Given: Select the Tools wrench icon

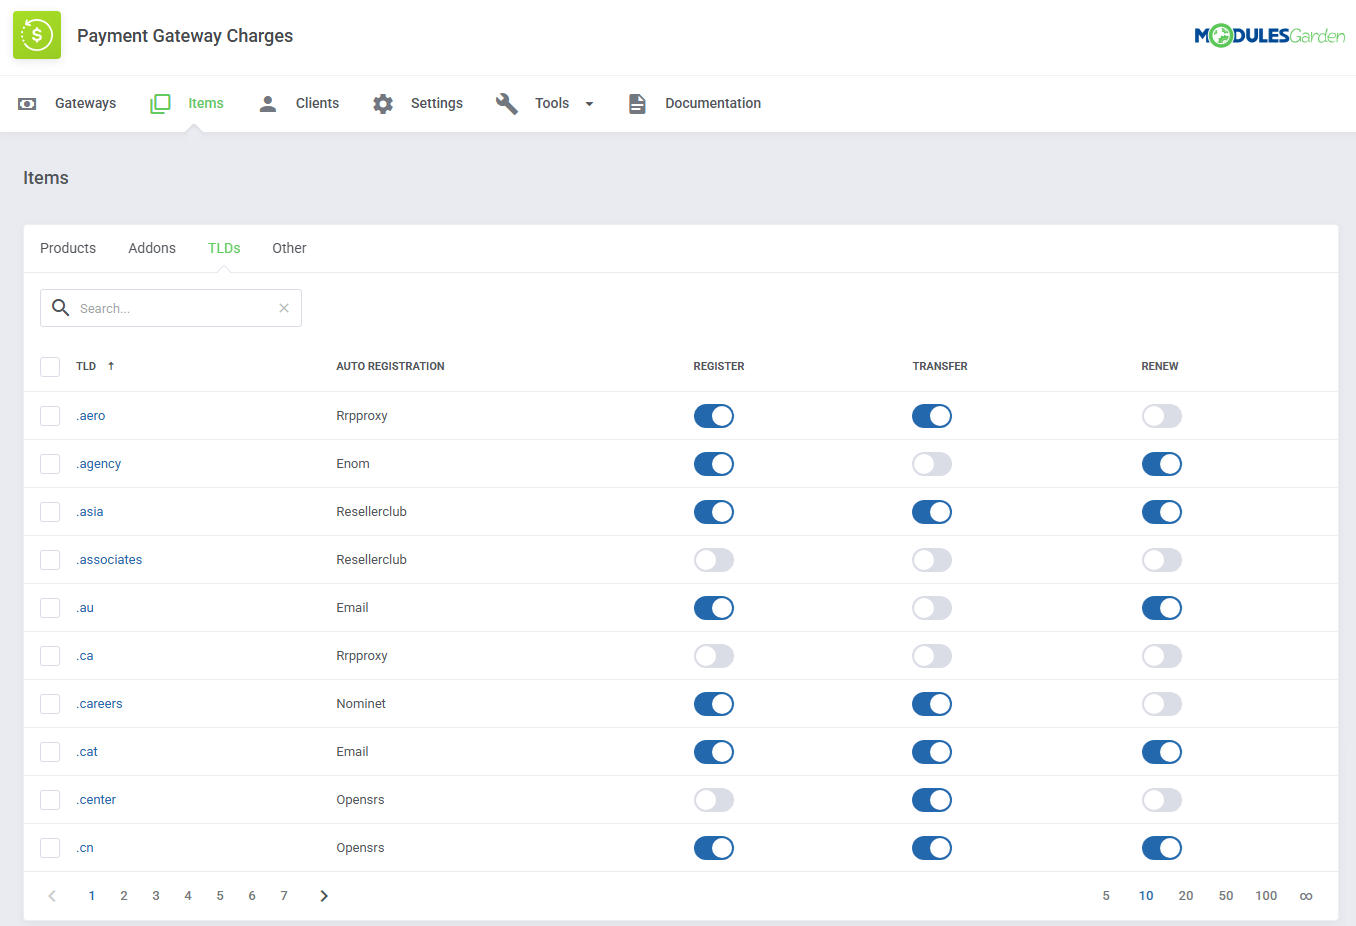Looking at the screenshot, I should [x=507, y=103].
